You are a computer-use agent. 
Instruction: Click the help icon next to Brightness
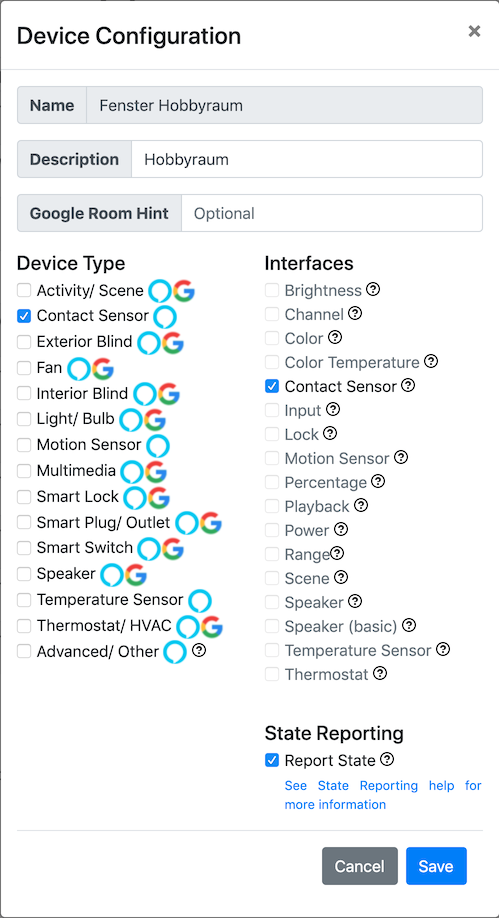373,289
